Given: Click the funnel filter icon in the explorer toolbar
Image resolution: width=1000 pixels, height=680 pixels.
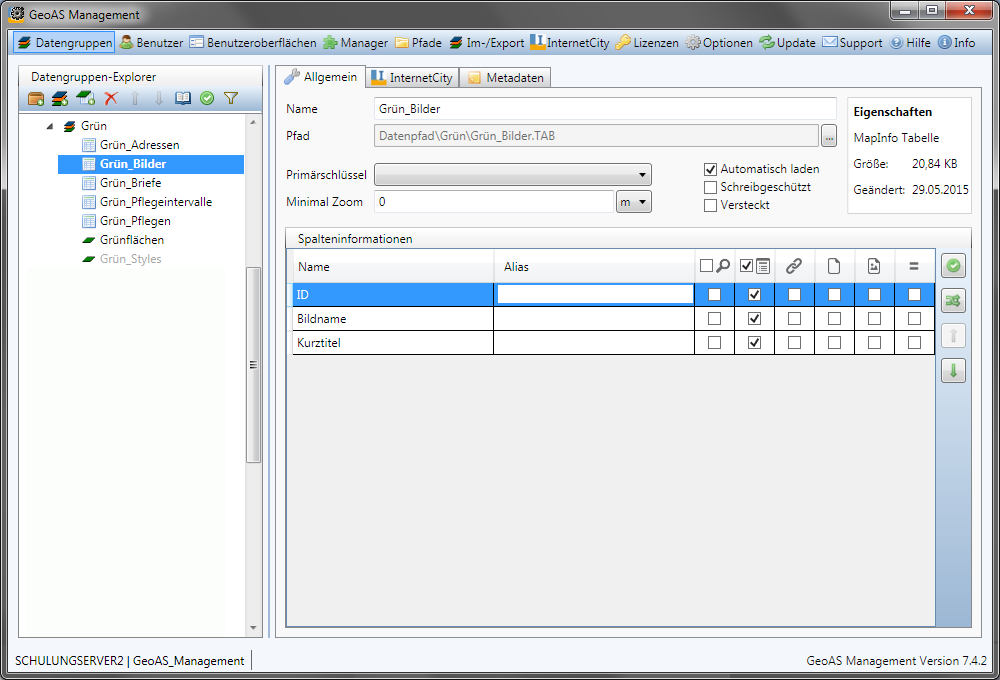Looking at the screenshot, I should tap(231, 98).
